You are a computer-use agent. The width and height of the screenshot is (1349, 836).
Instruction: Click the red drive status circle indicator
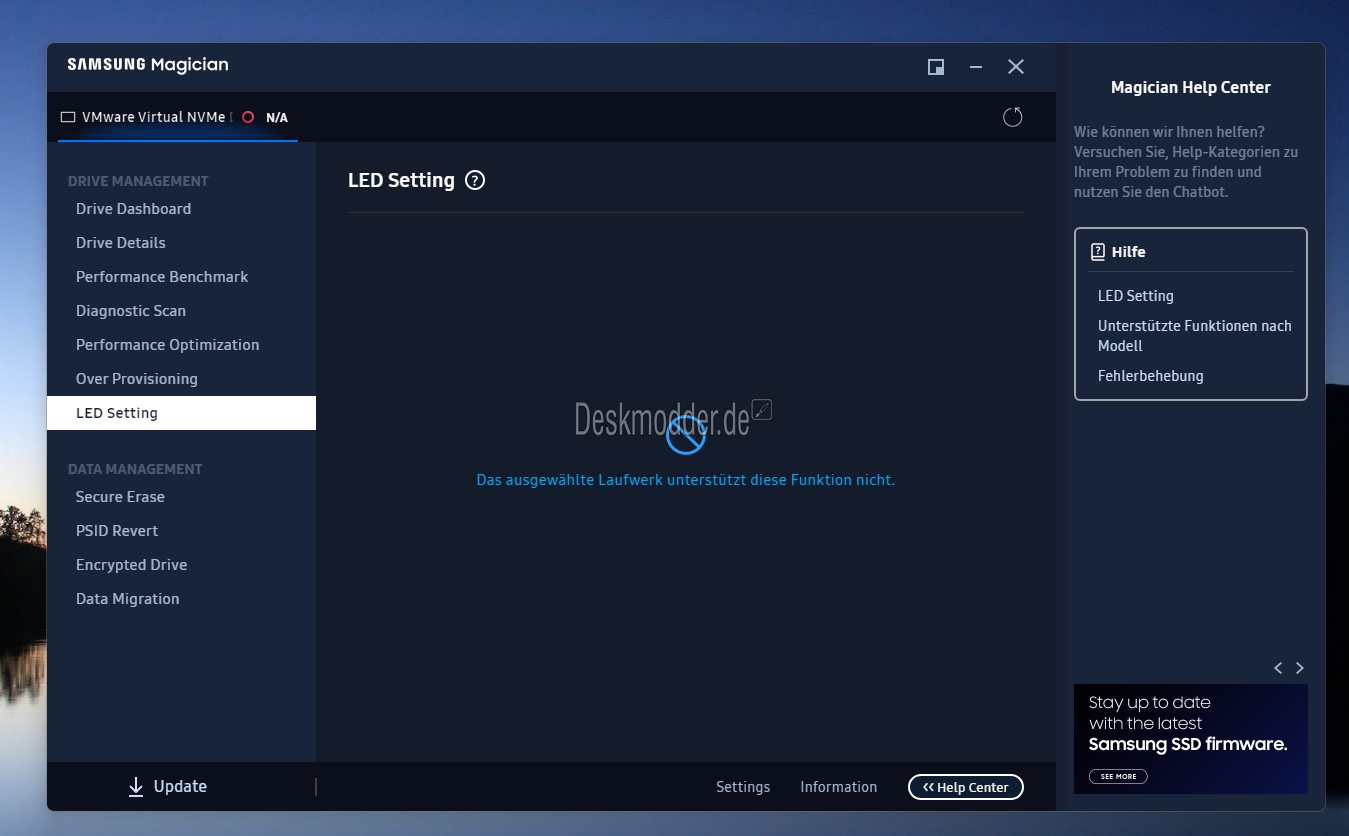tap(248, 117)
